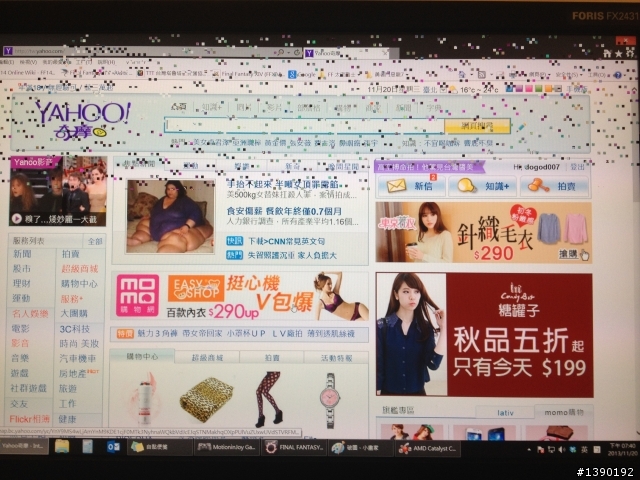This screenshot has height=480, width=640.
Task: Open Outlook from the taskbar
Action: coord(113,447)
